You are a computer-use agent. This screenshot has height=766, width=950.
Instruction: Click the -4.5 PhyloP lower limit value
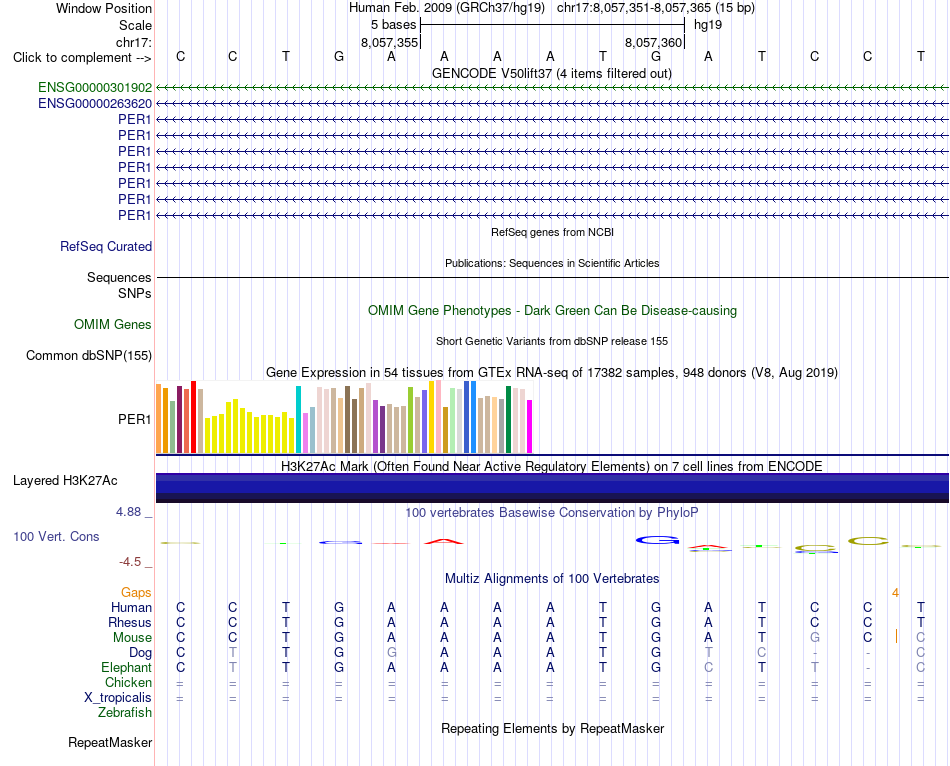130,562
